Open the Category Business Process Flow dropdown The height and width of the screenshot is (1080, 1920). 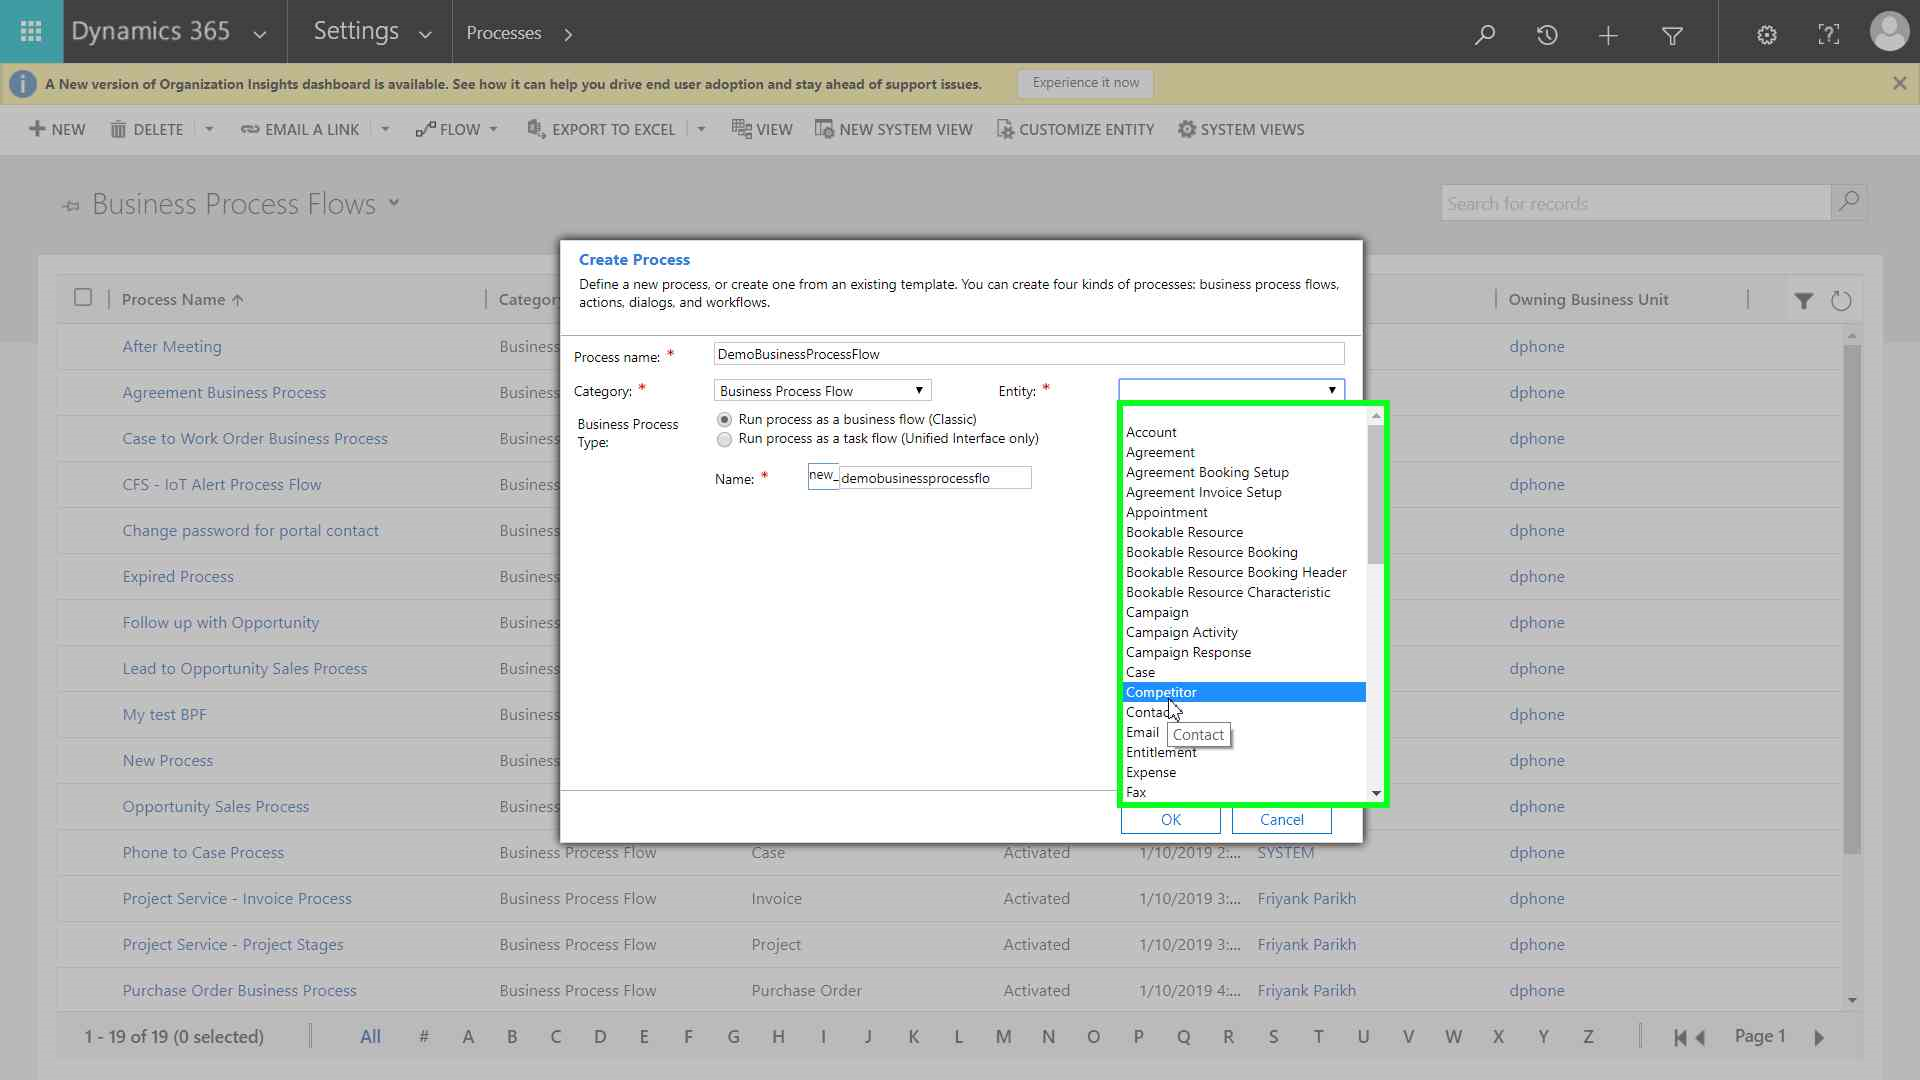tap(822, 391)
